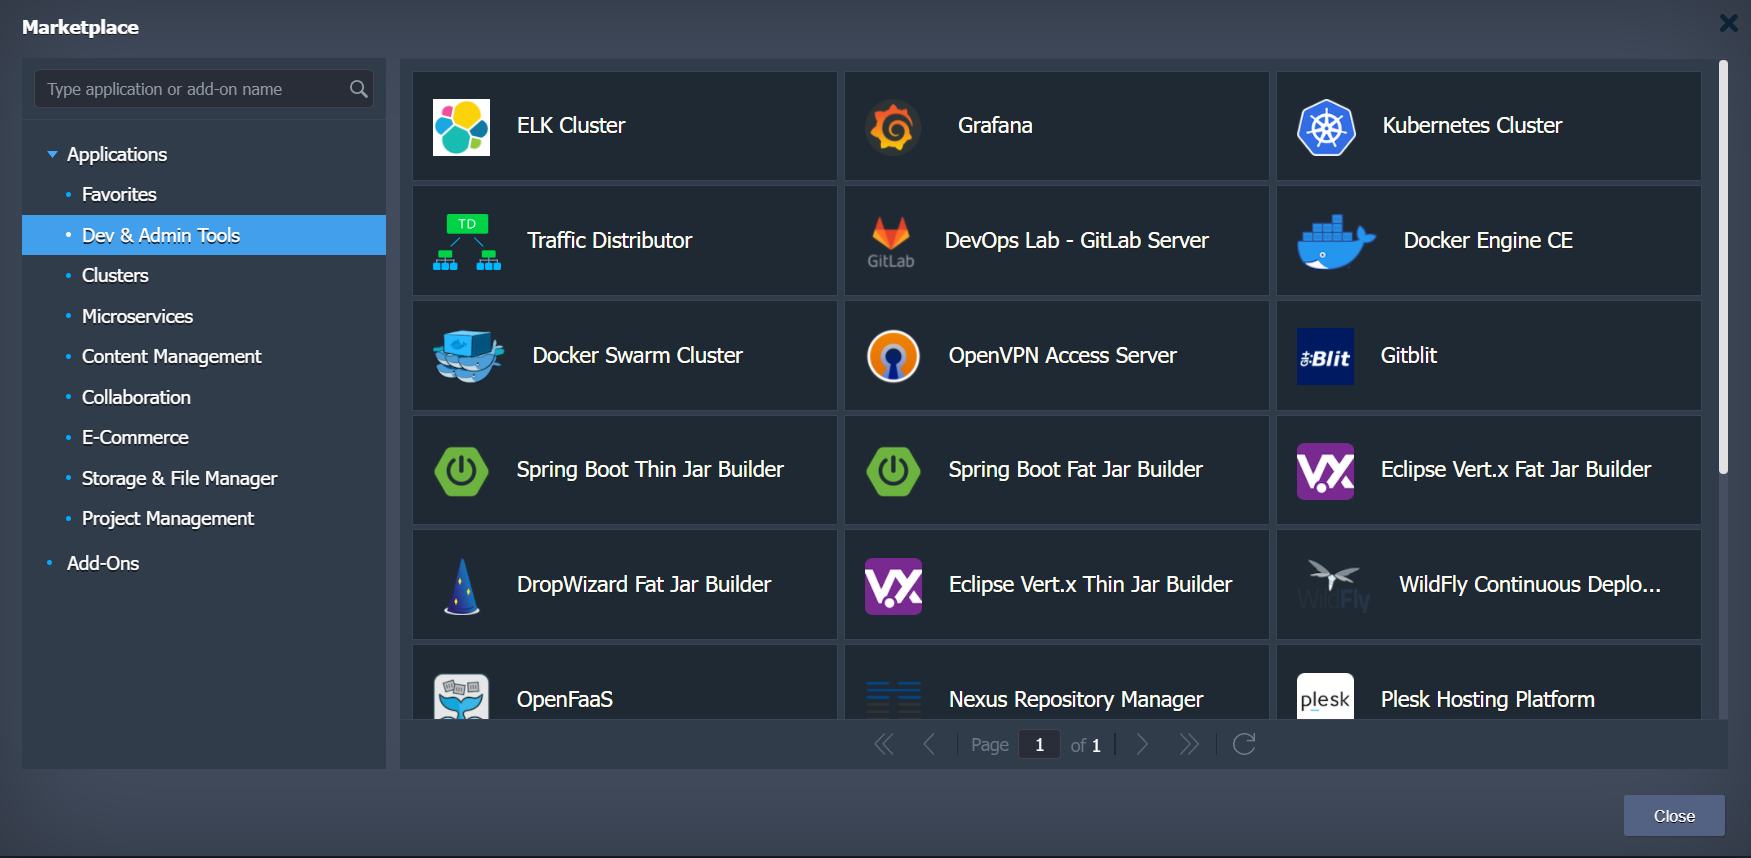Select Dev & Admin Tools category
This screenshot has width=1751, height=858.
click(x=204, y=235)
